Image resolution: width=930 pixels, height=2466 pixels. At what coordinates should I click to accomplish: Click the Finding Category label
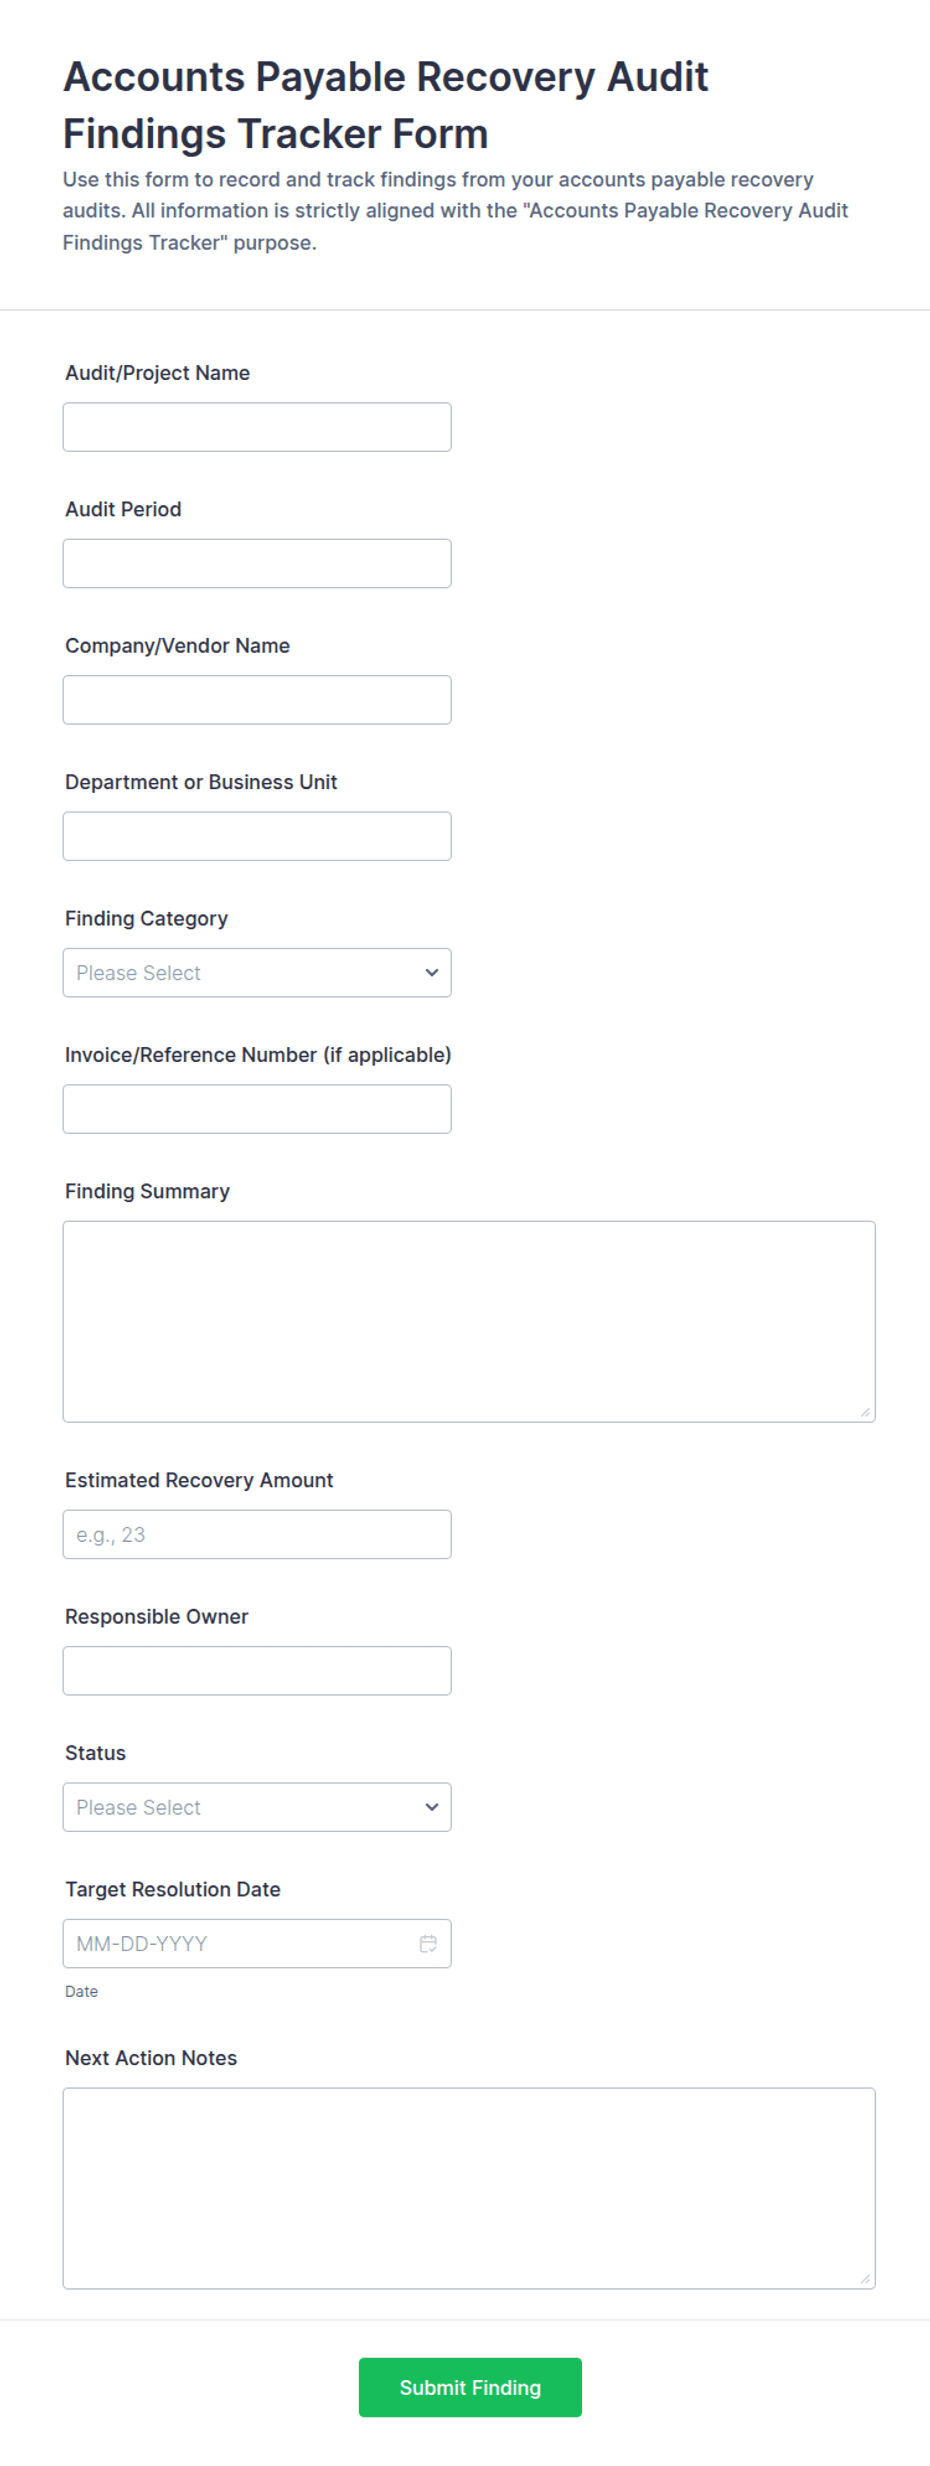point(147,918)
